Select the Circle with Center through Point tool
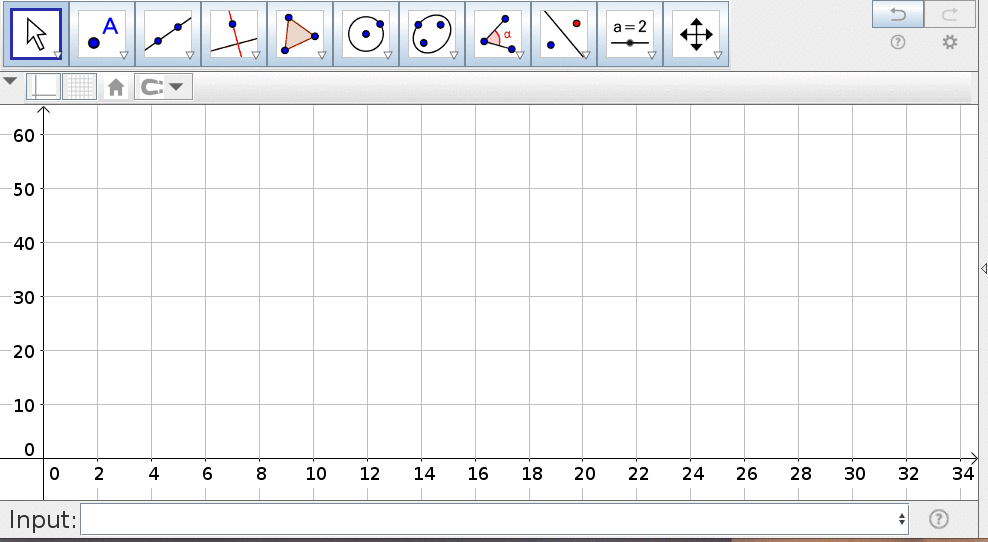The image size is (988, 542). tap(366, 33)
